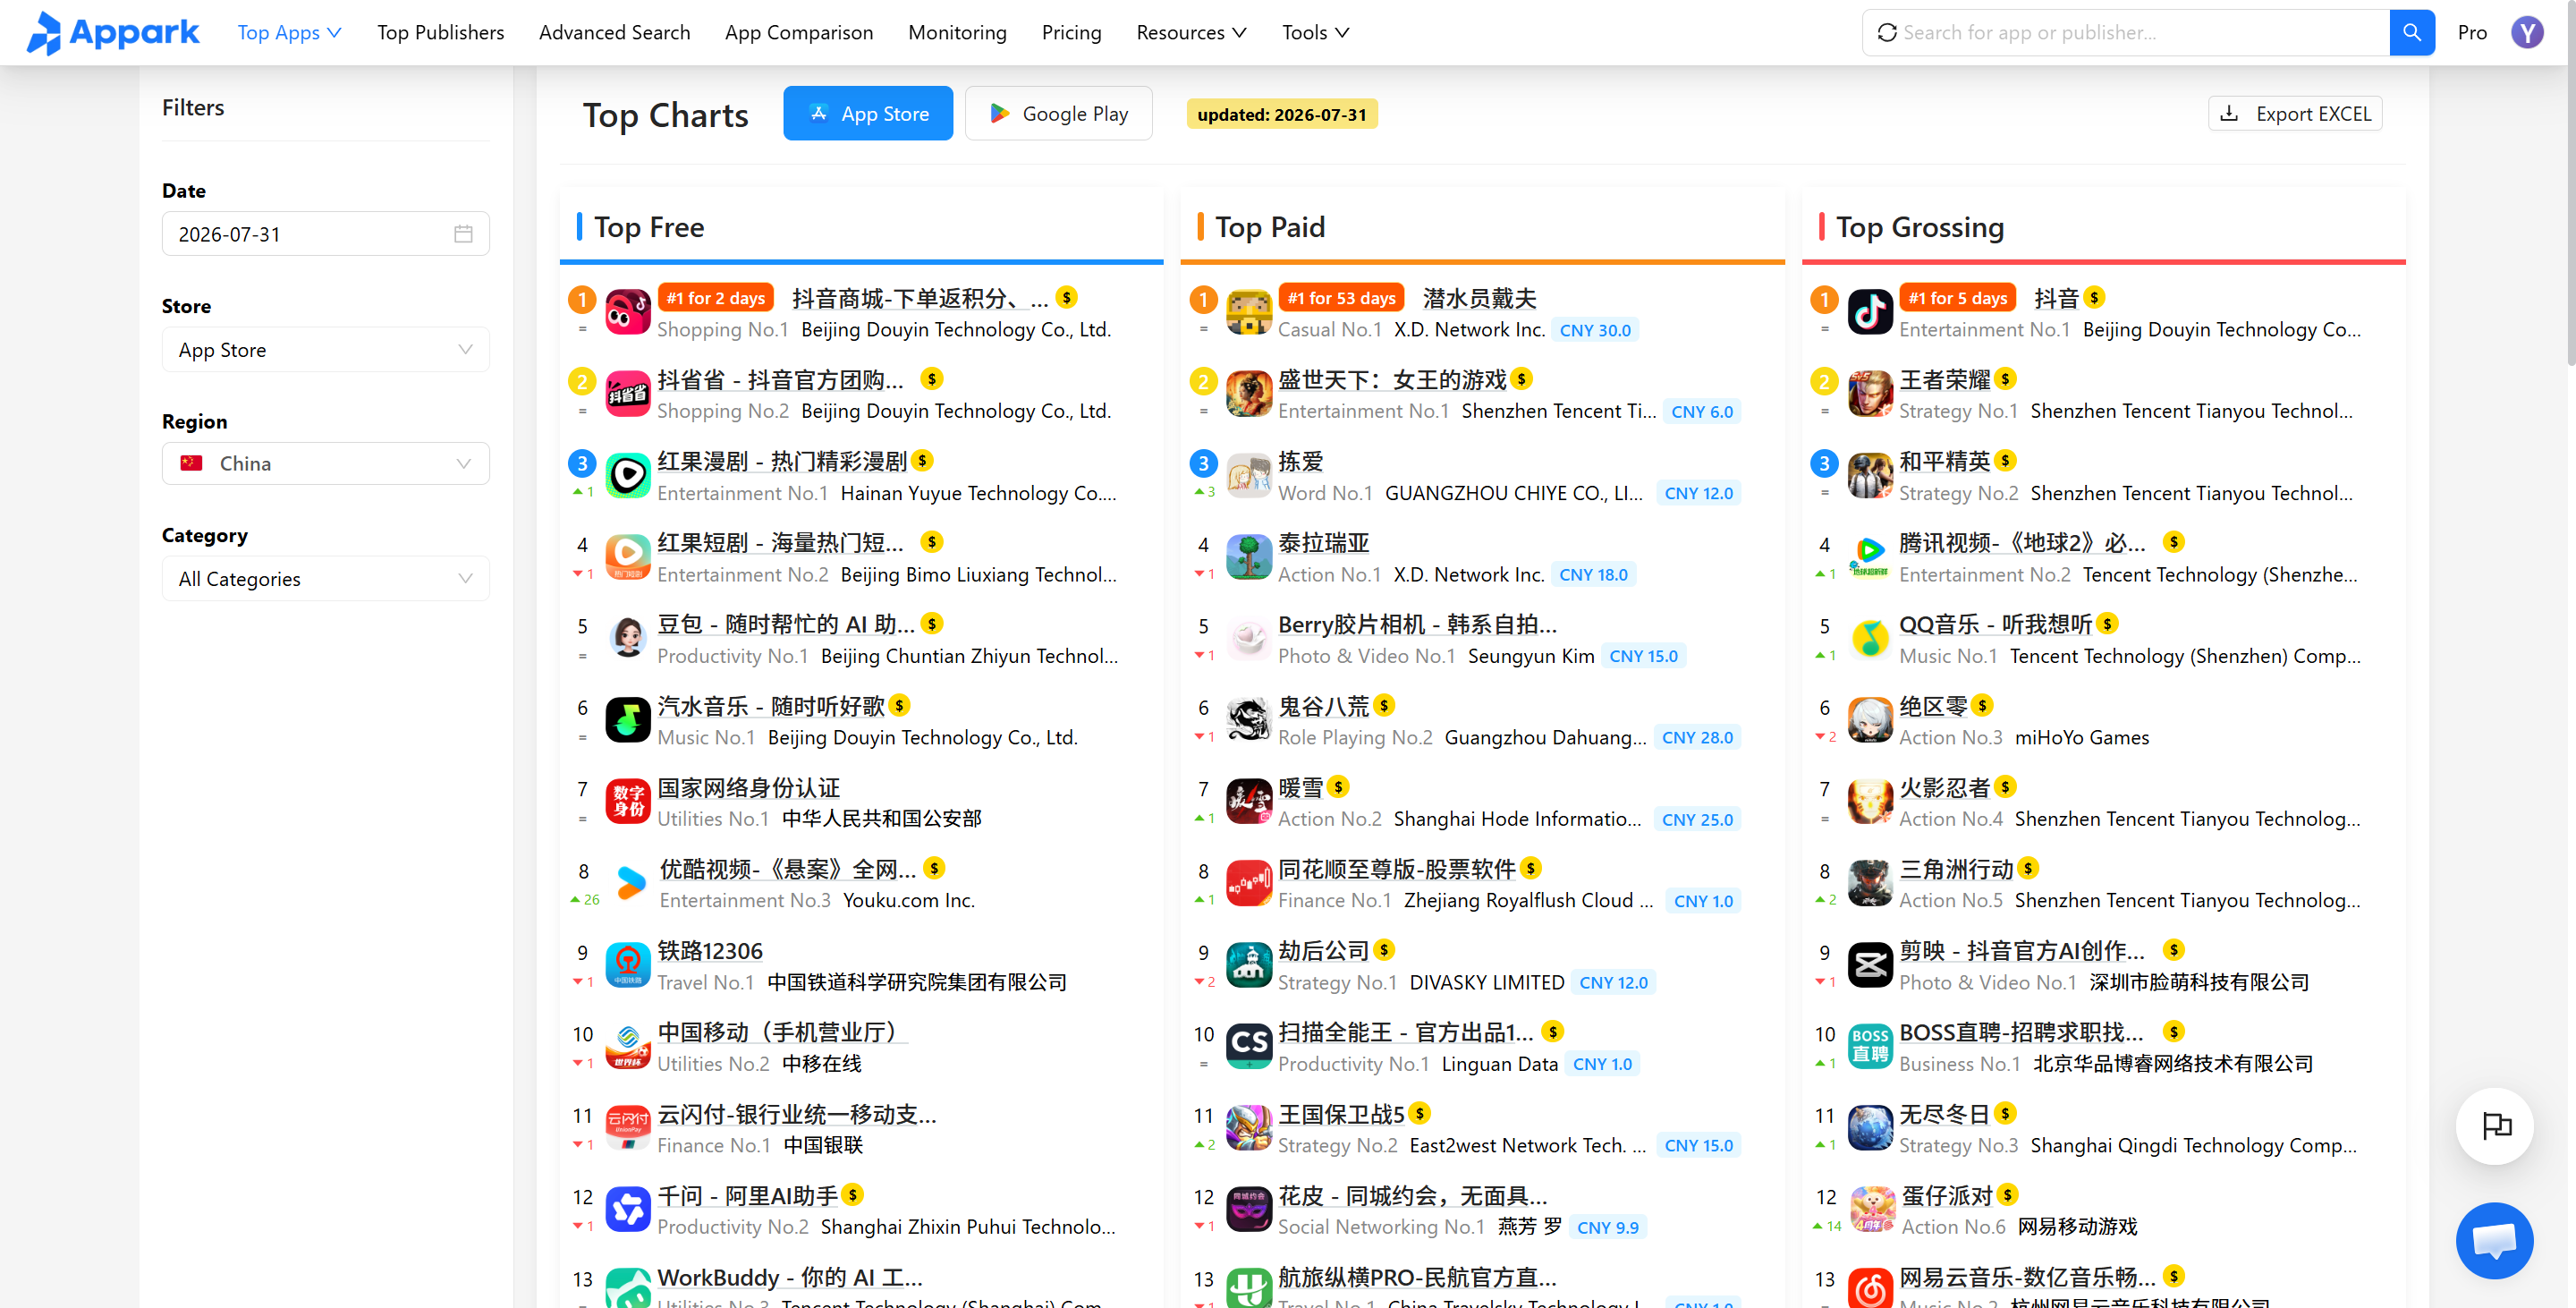Screen dimensions: 2576x1308
Task: Open the Category dropdown All Categories
Action: coord(325,578)
